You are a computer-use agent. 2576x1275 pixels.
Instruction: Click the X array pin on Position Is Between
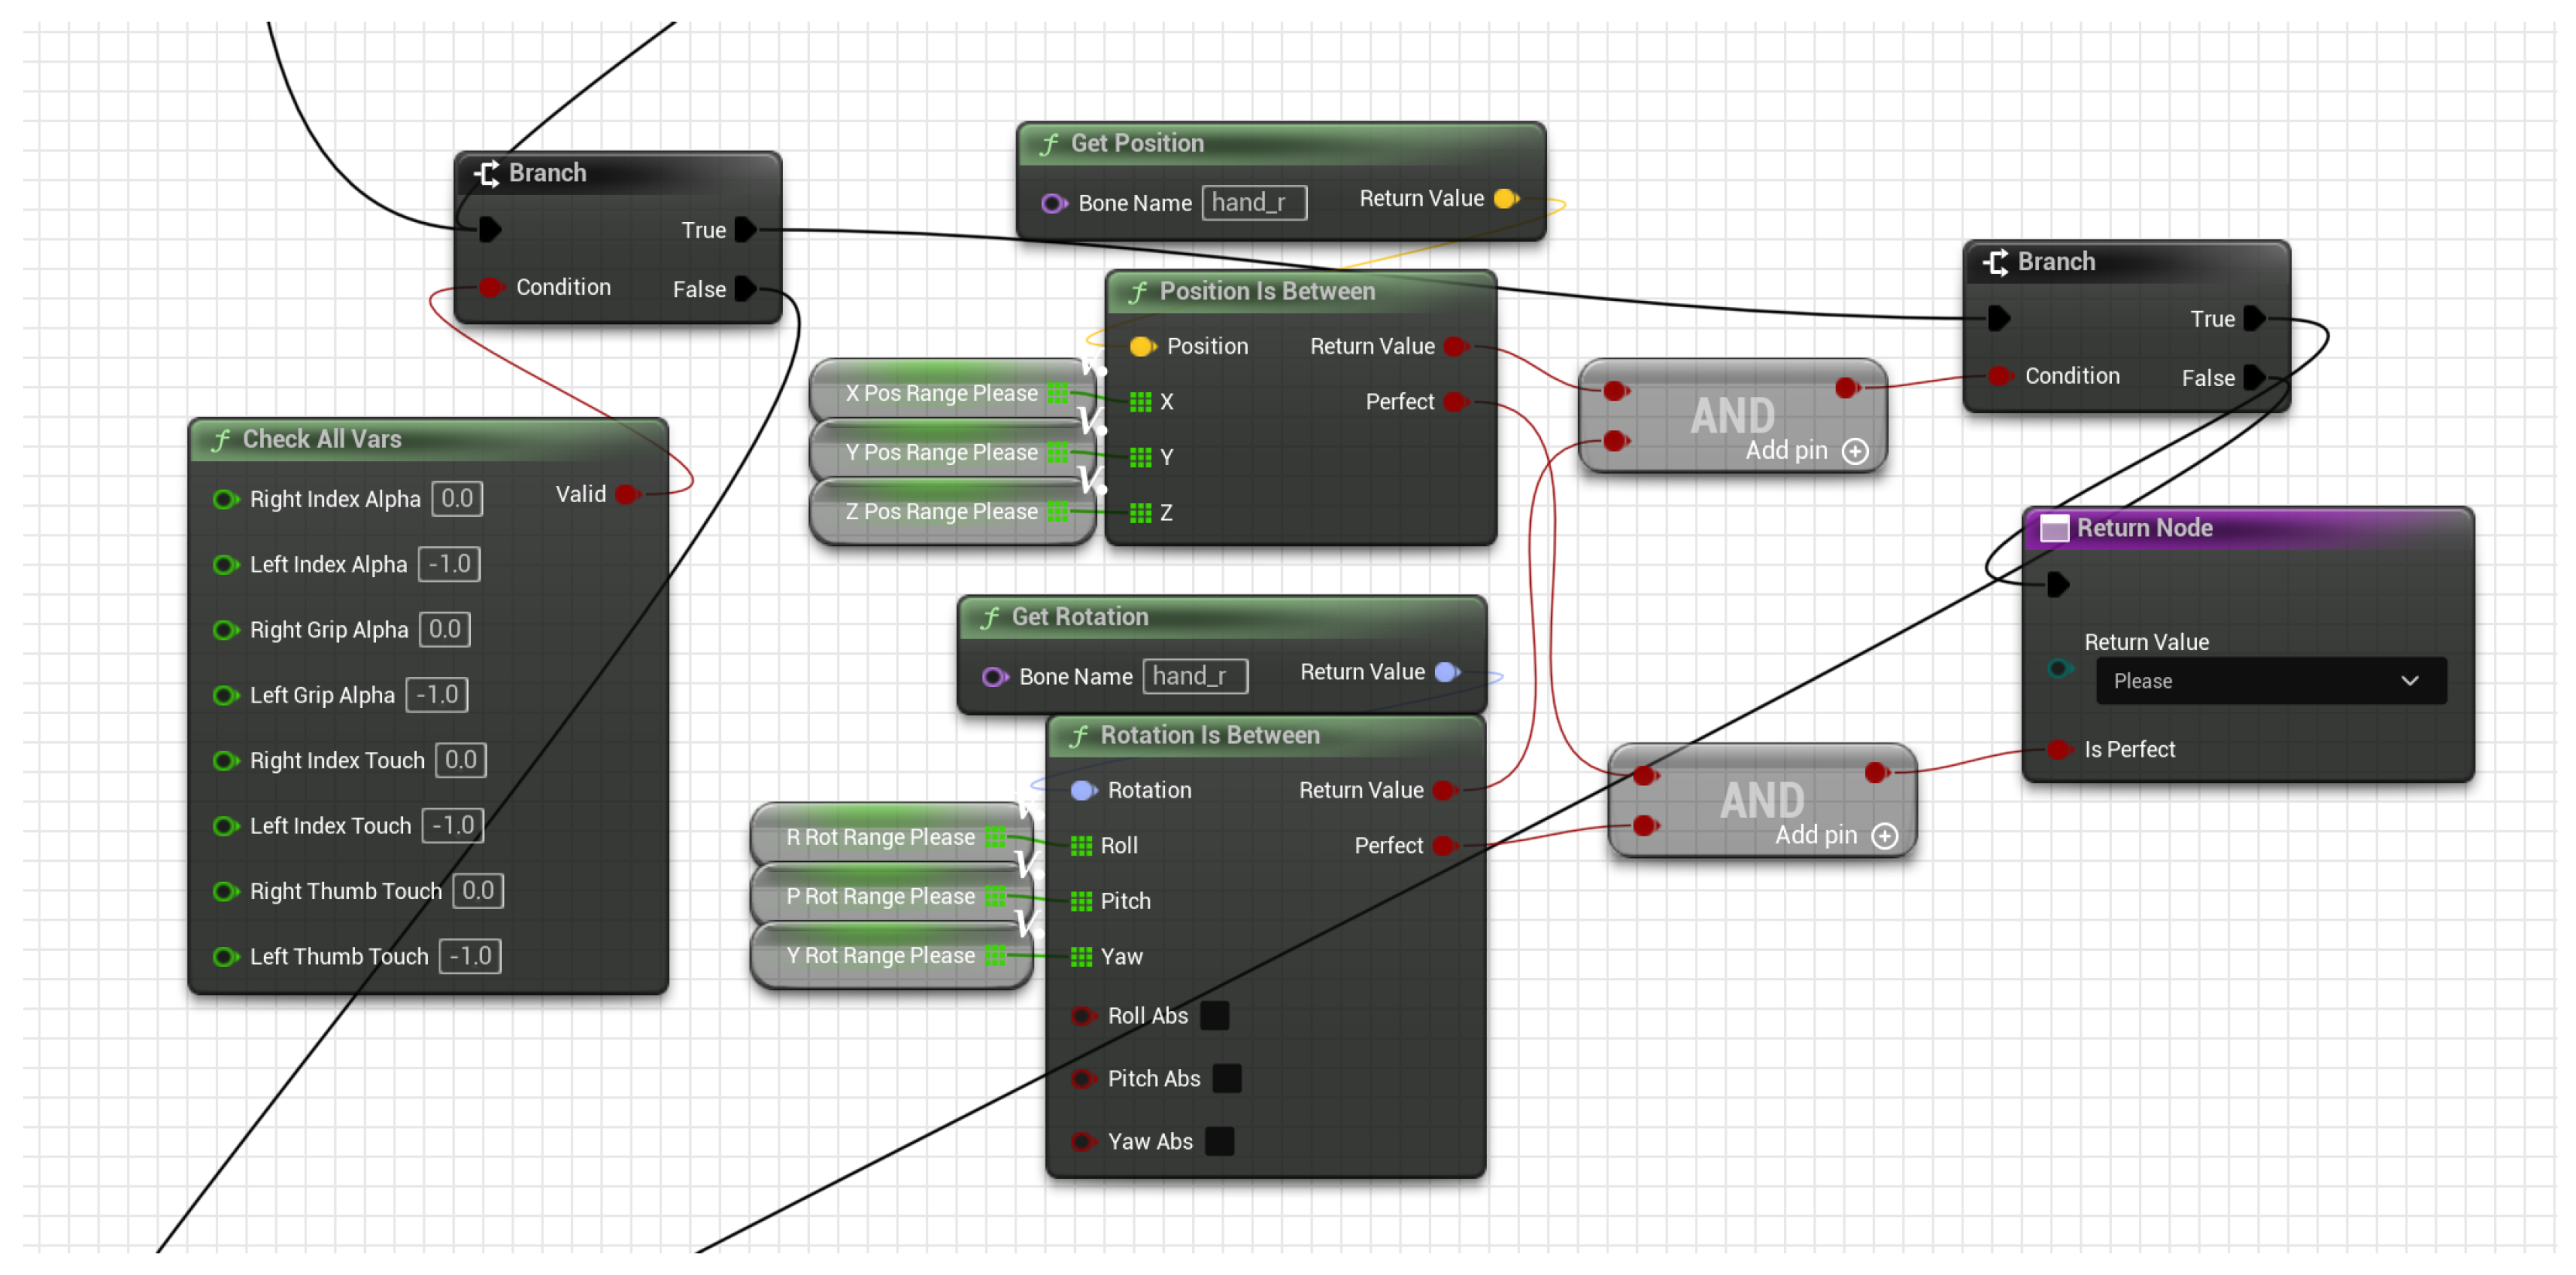tap(1140, 402)
